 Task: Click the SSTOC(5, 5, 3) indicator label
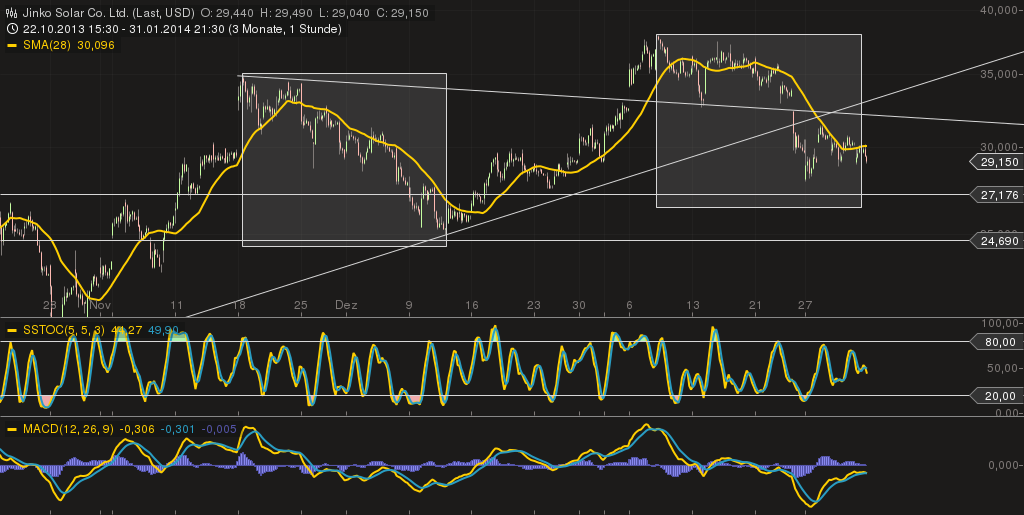point(64,331)
